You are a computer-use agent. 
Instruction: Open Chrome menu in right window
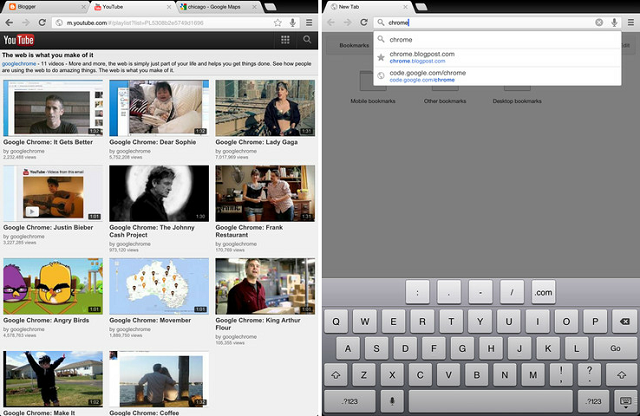pos(631,23)
